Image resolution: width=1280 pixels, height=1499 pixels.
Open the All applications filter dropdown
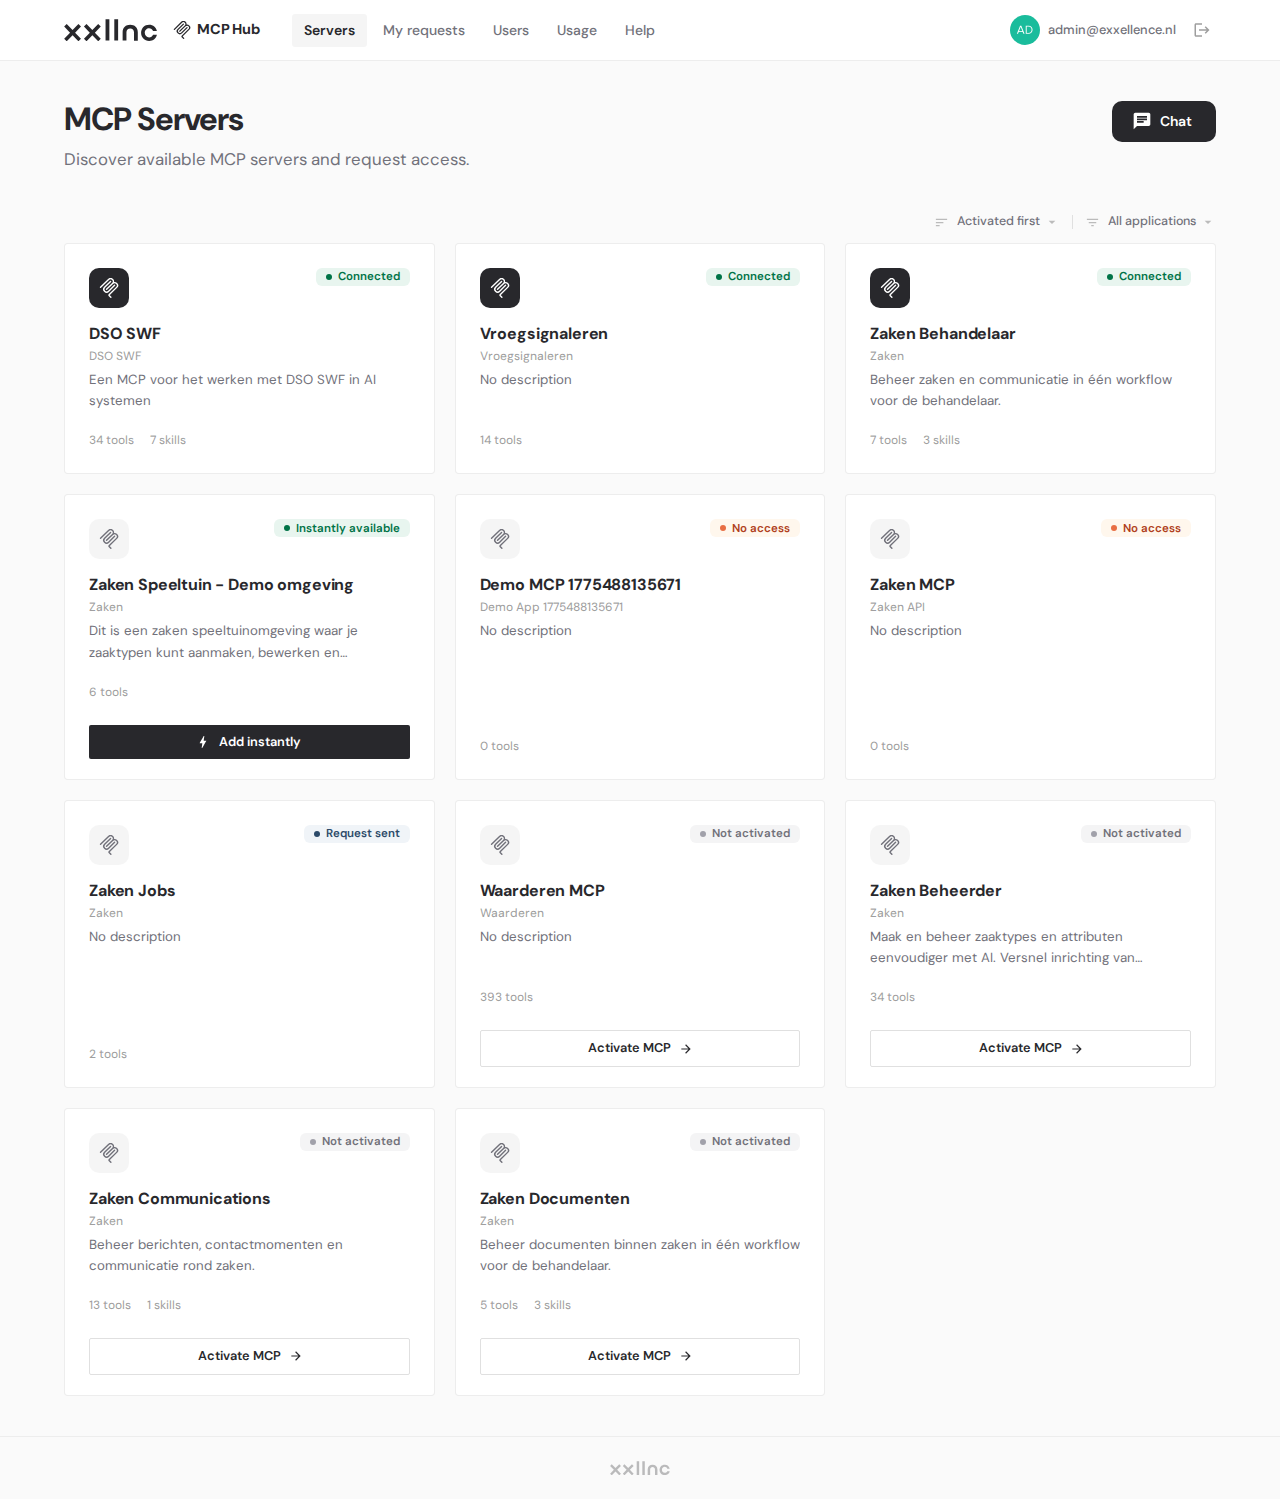pos(1150,221)
